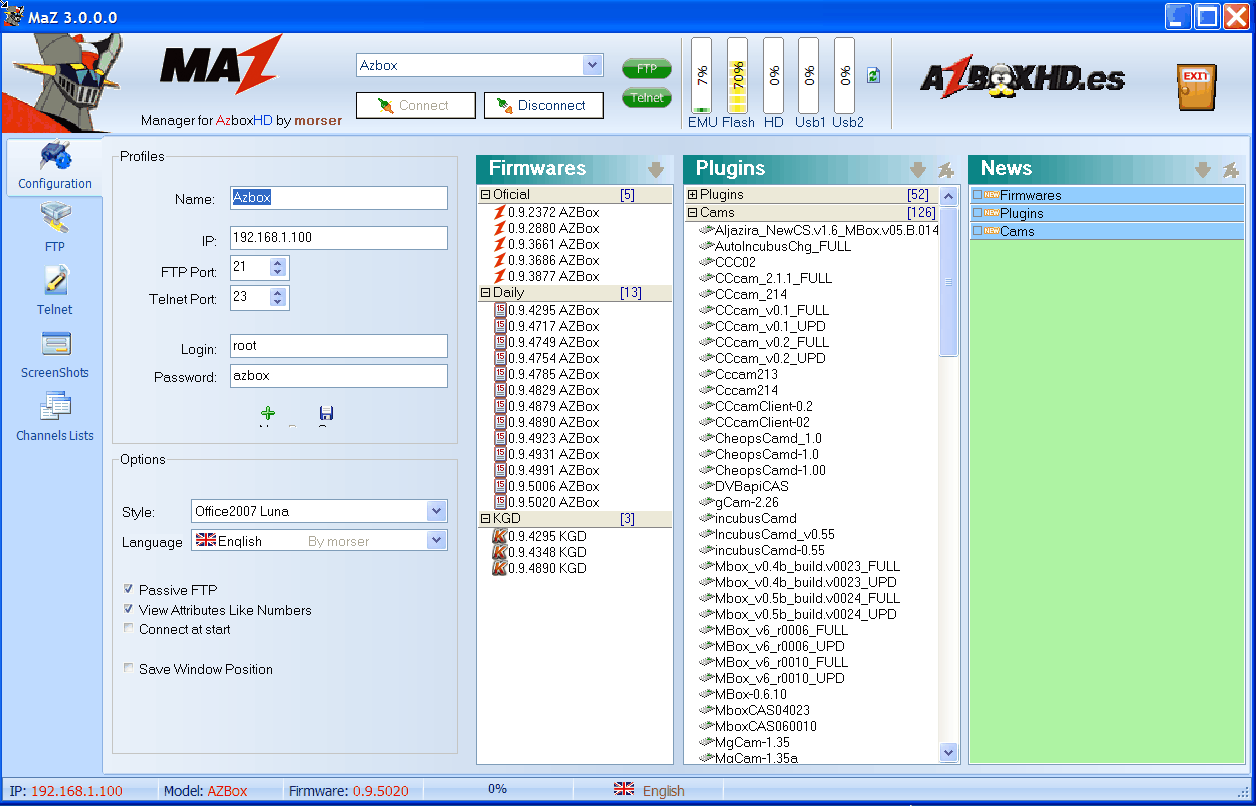Image resolution: width=1256 pixels, height=806 pixels.
Task: Select the MBox_v6_r0010_FULL cam entry
Action: [x=773, y=662]
